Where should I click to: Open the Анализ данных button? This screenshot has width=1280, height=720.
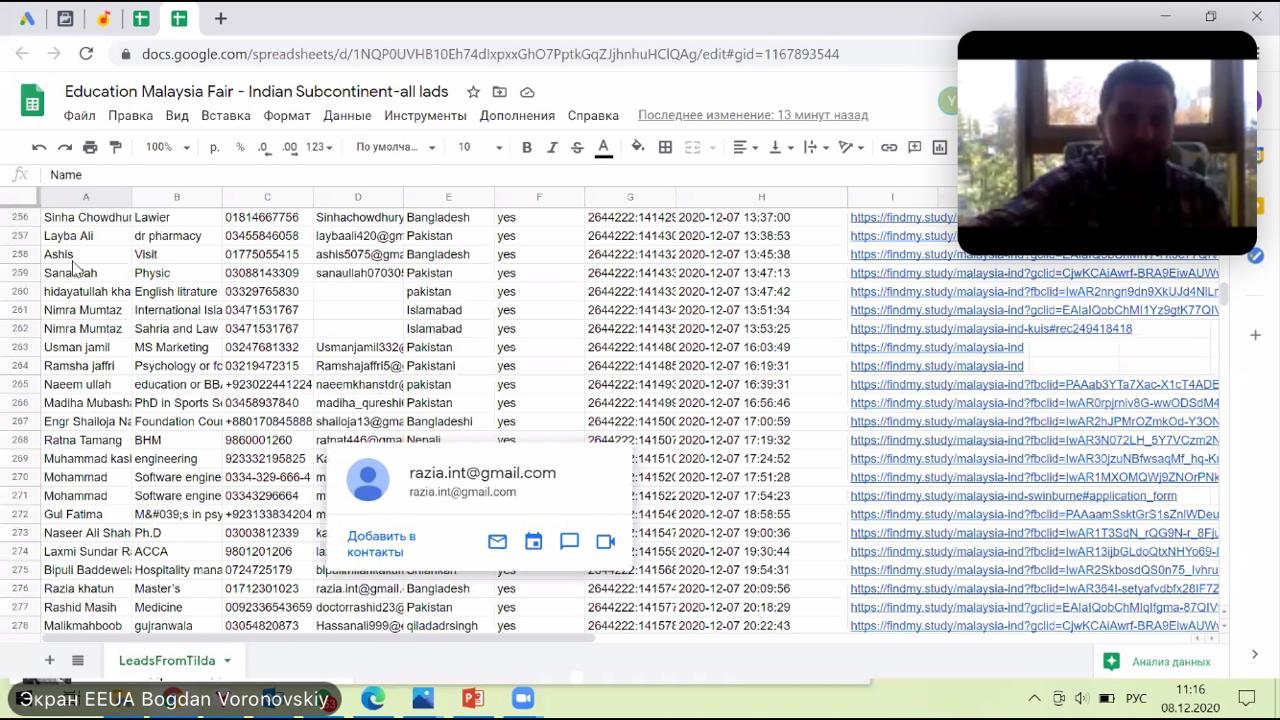pos(1158,661)
